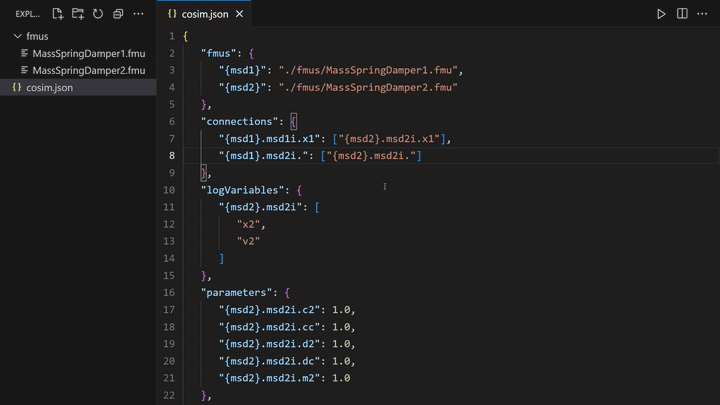Open editor more actions ellipsis
Screen dimensions: 720x405
click(702, 14)
